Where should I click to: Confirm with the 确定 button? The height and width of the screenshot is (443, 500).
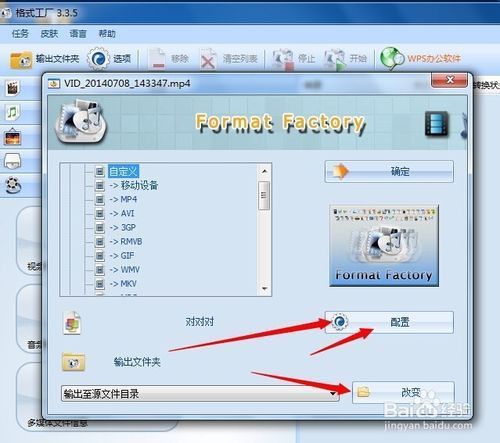(x=389, y=172)
